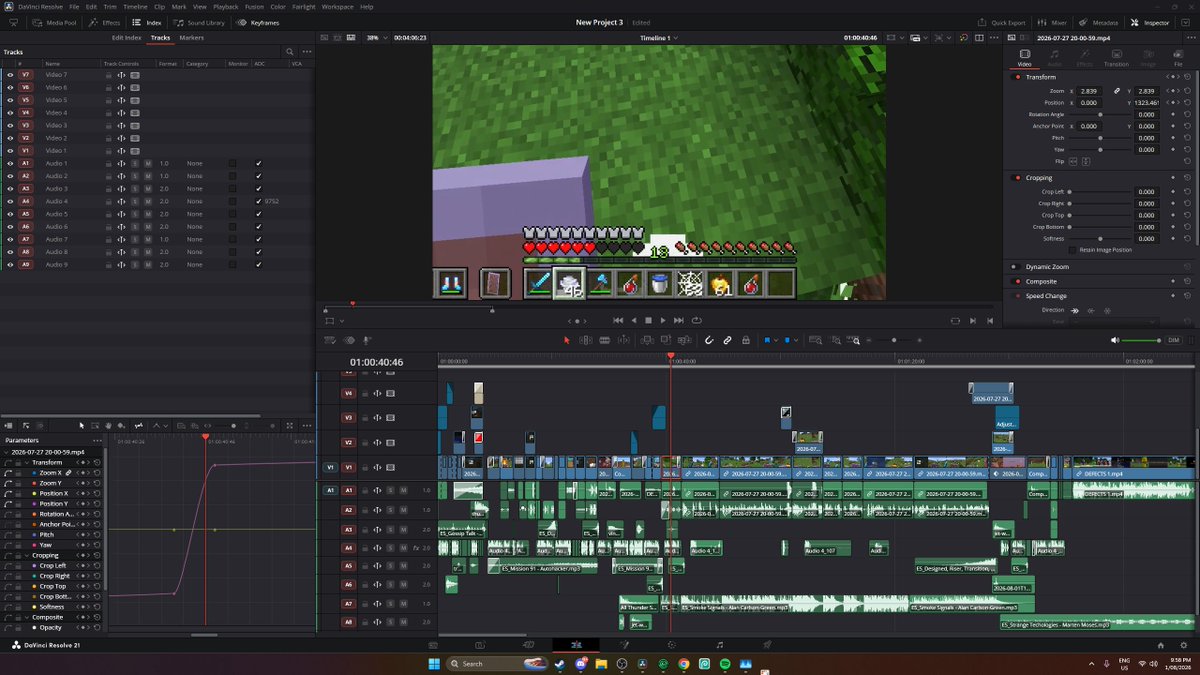This screenshot has width=1200, height=675.
Task: Open the Playback menu
Action: coord(225,6)
